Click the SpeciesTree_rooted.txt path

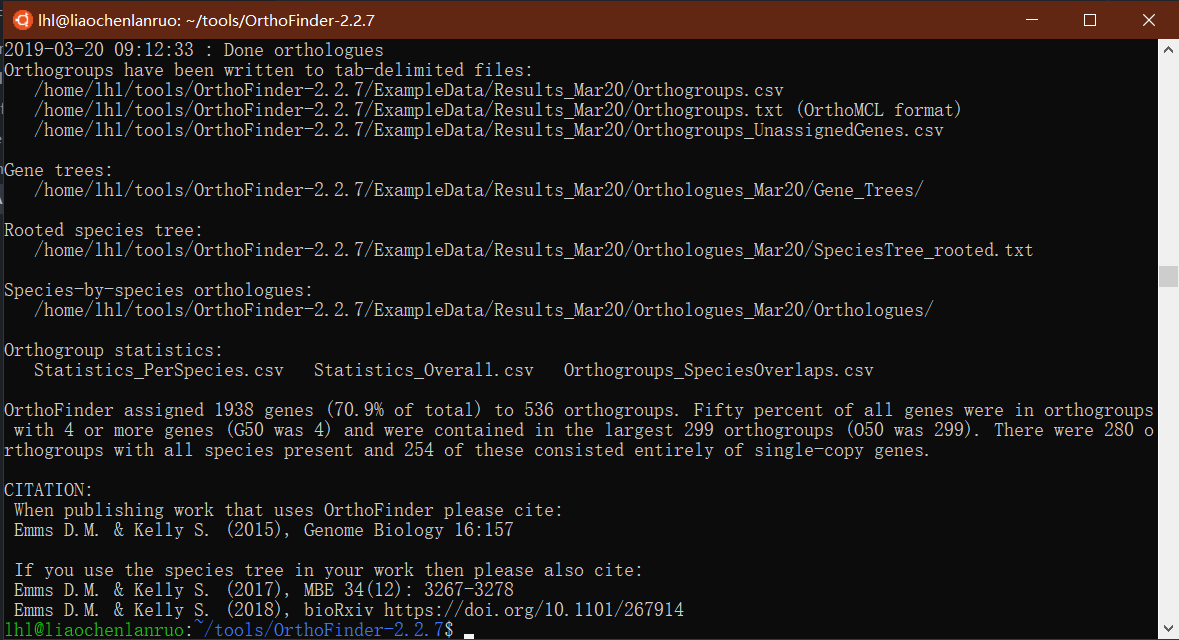(x=533, y=250)
